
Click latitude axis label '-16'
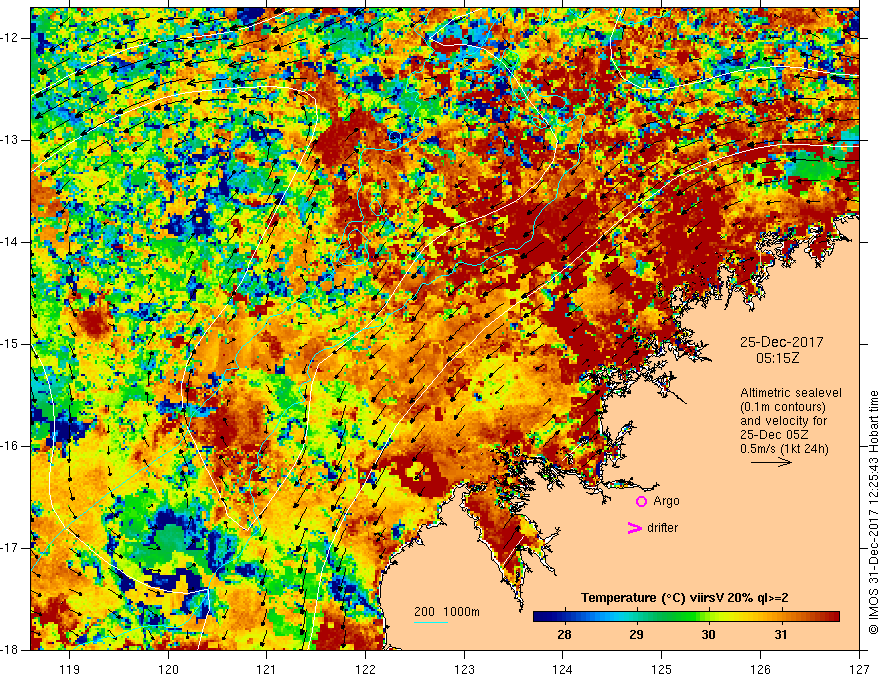pos(10,446)
